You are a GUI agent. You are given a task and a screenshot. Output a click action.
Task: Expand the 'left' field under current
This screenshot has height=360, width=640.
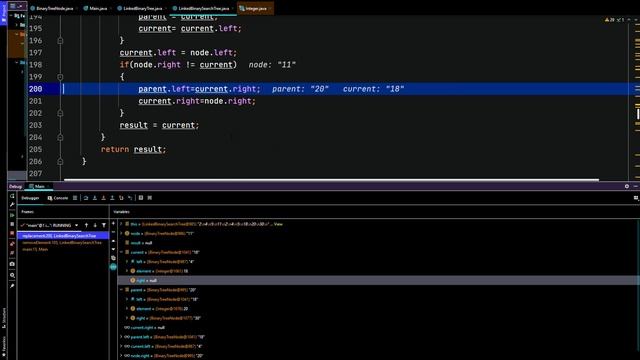pos(127,262)
